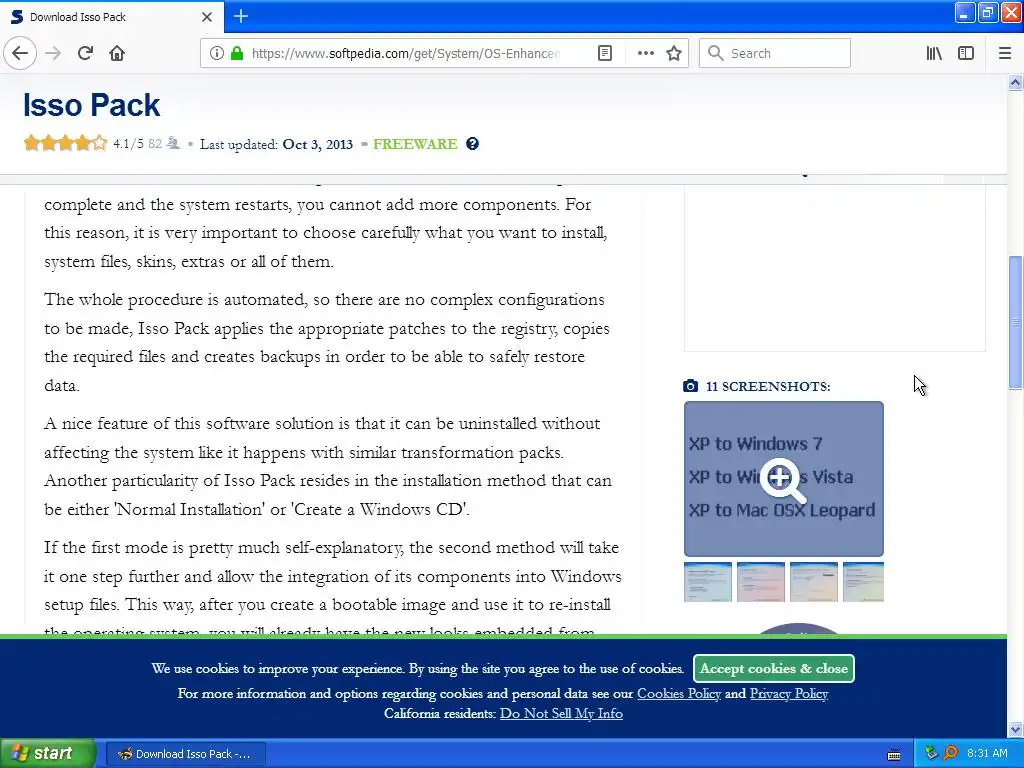Click the scrollbar up arrow
The width and height of the screenshot is (1024, 768).
(1015, 82)
